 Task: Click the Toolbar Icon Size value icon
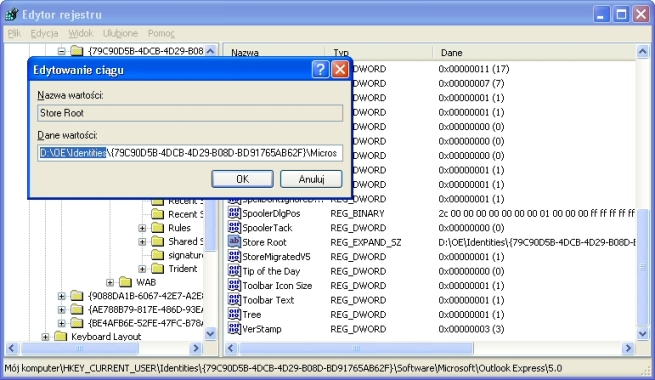tap(234, 285)
